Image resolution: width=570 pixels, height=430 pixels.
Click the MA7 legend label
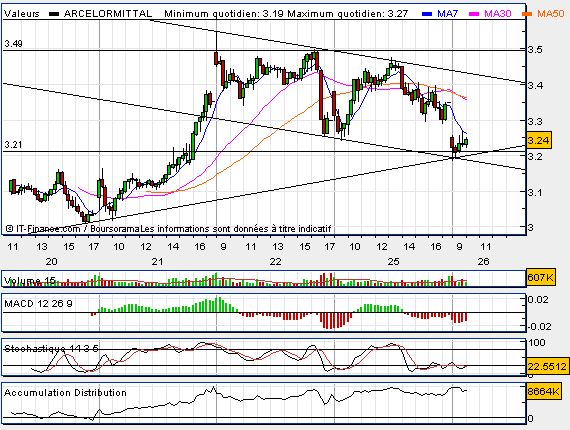[x=447, y=14]
